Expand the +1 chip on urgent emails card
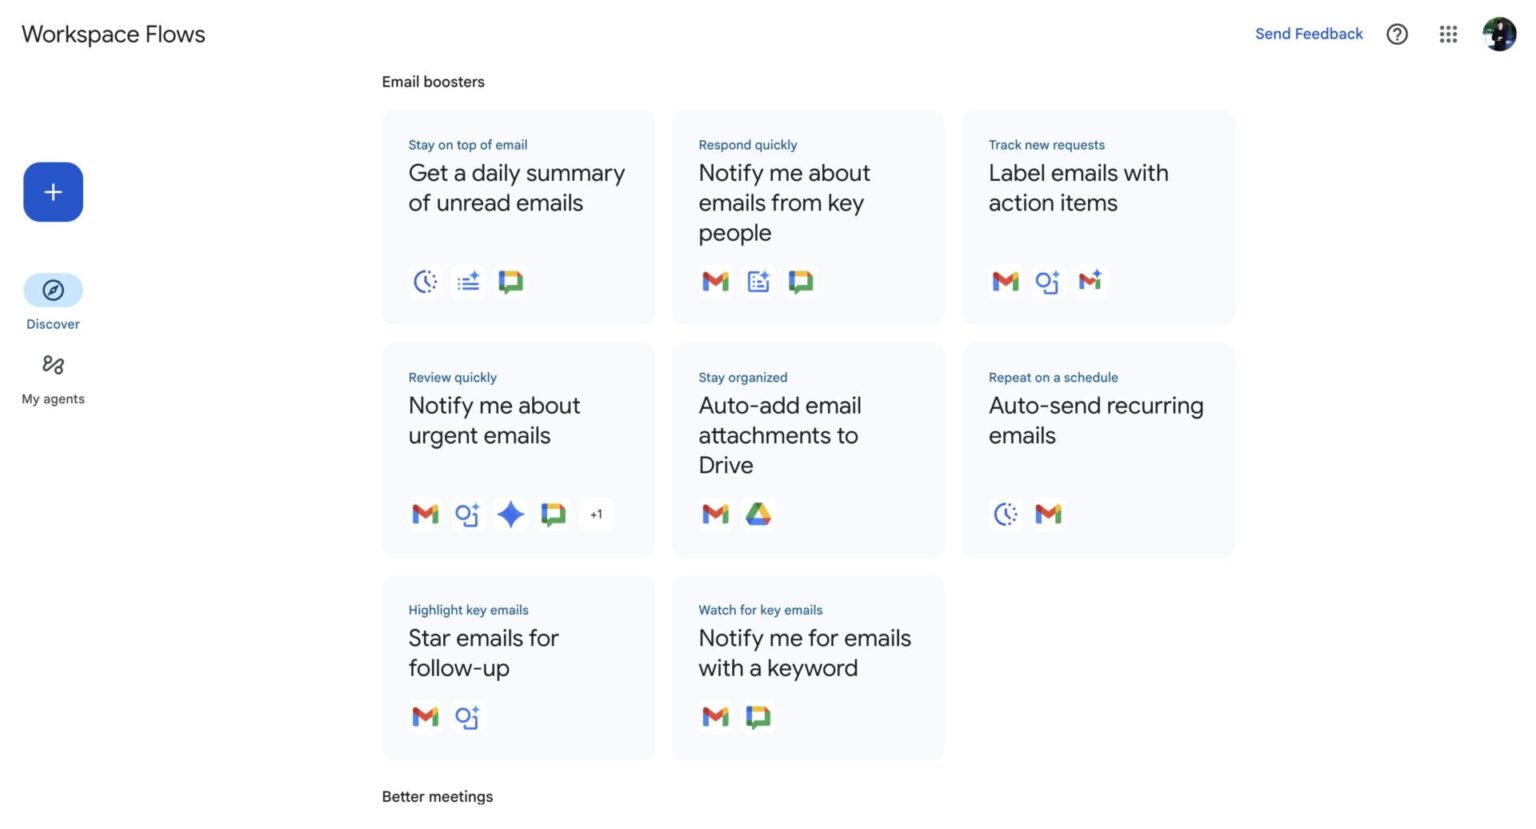This screenshot has width=1536, height=829. 596,513
